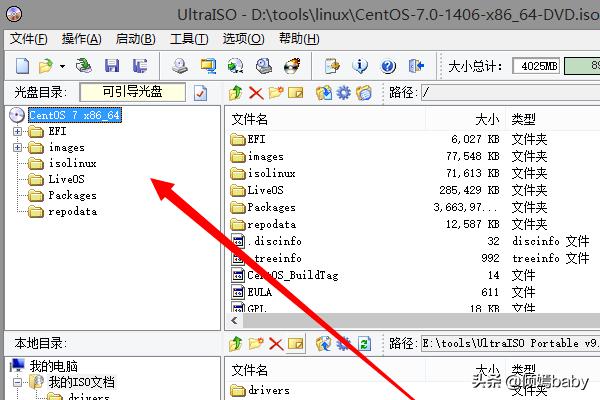This screenshot has height=400, width=600.
Task: Go up one level in ISO directory
Action: point(236,93)
